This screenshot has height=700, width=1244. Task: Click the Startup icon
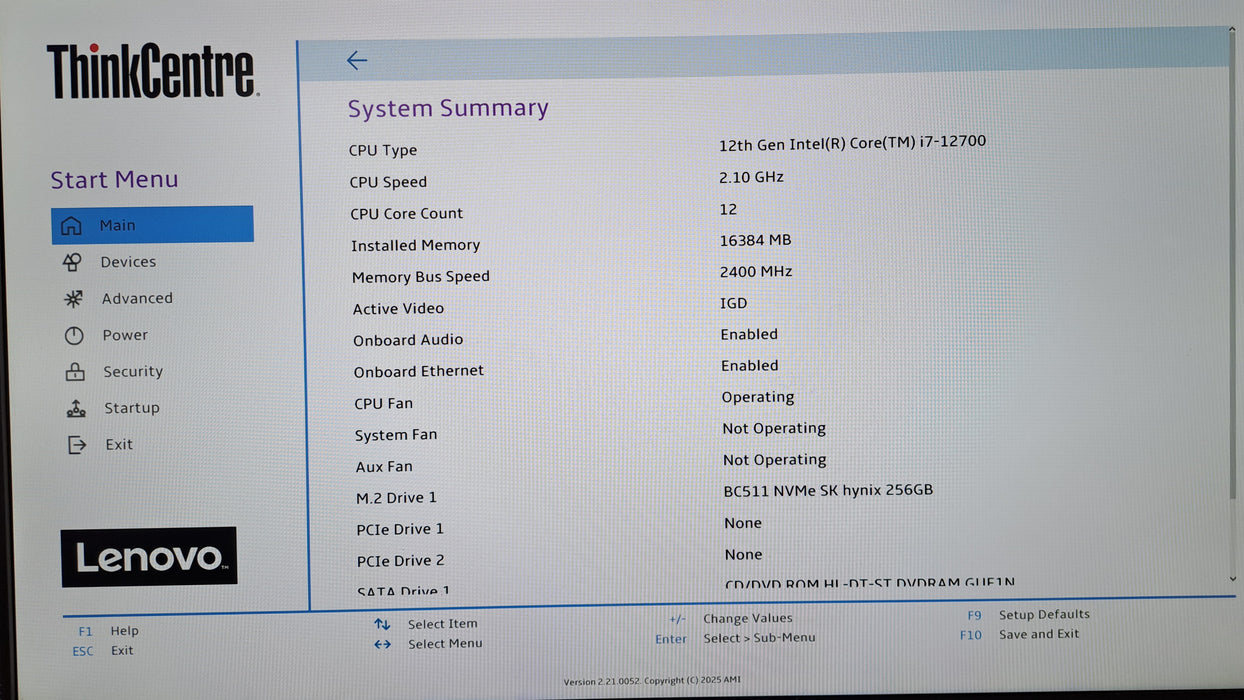76,408
